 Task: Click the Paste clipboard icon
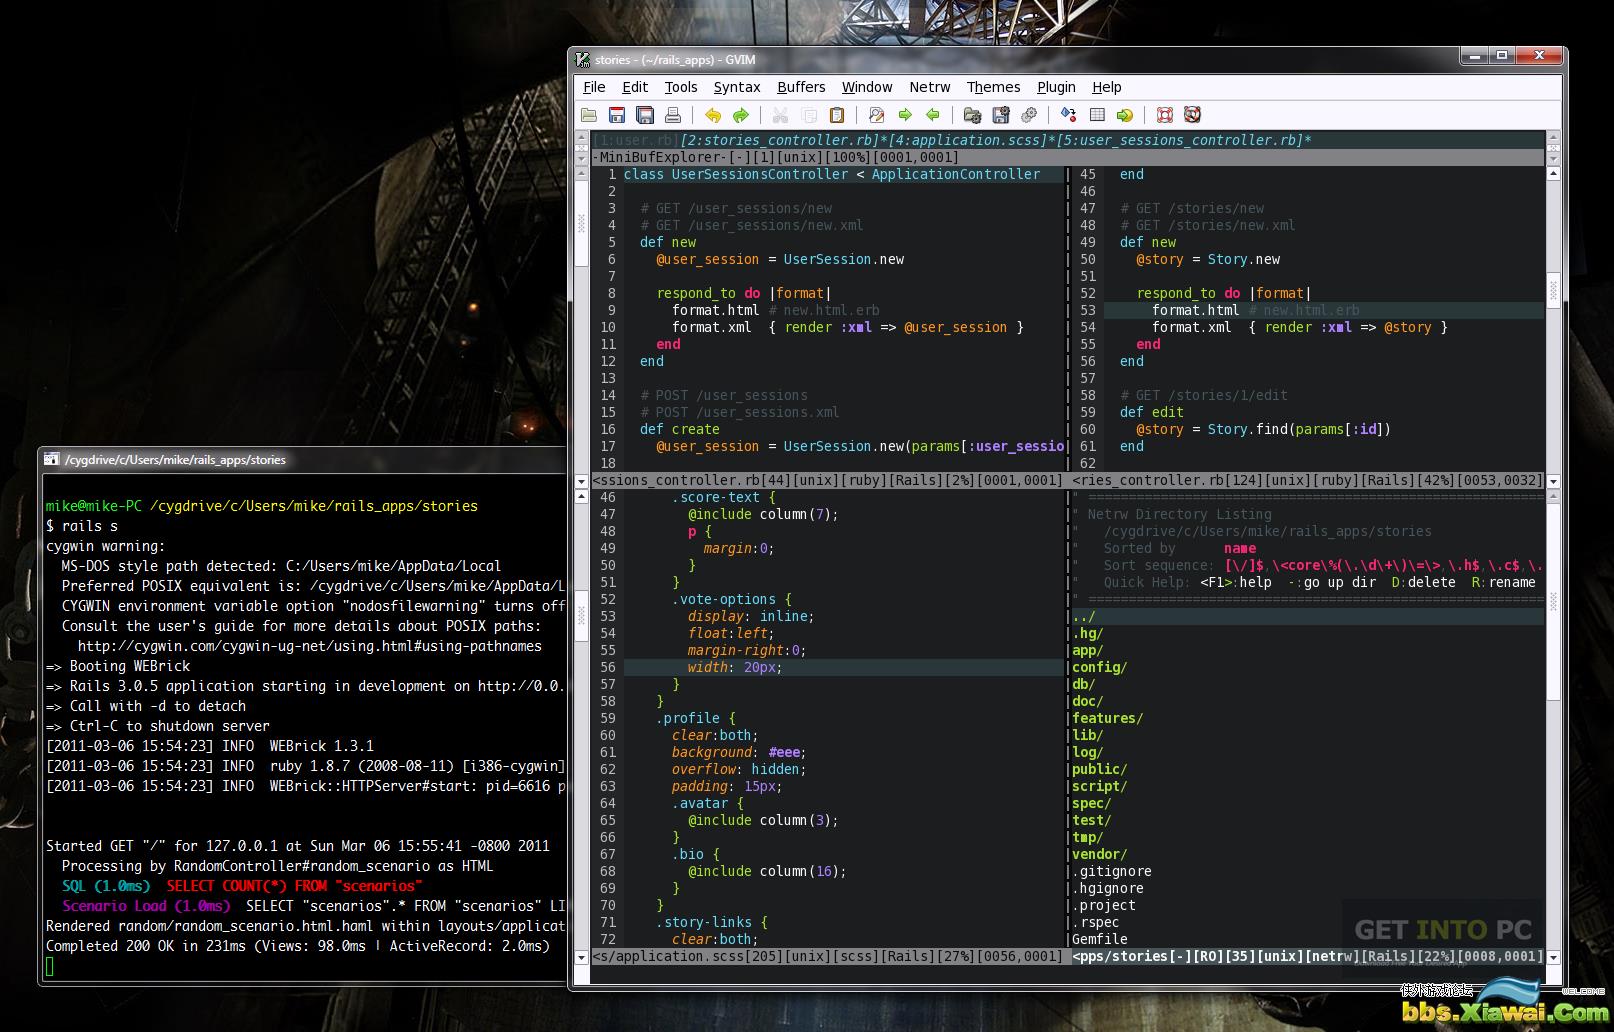pyautogui.click(x=837, y=115)
